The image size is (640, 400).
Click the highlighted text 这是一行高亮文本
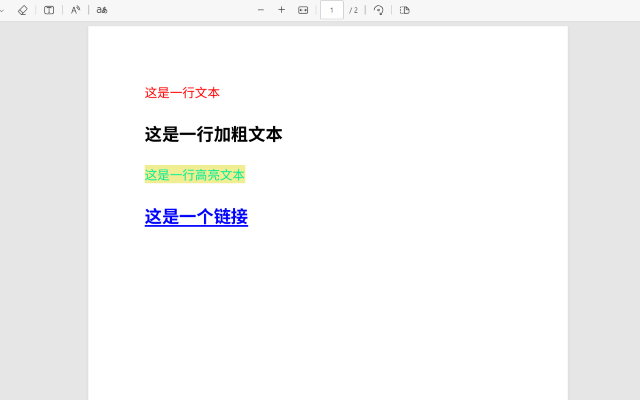tap(195, 174)
